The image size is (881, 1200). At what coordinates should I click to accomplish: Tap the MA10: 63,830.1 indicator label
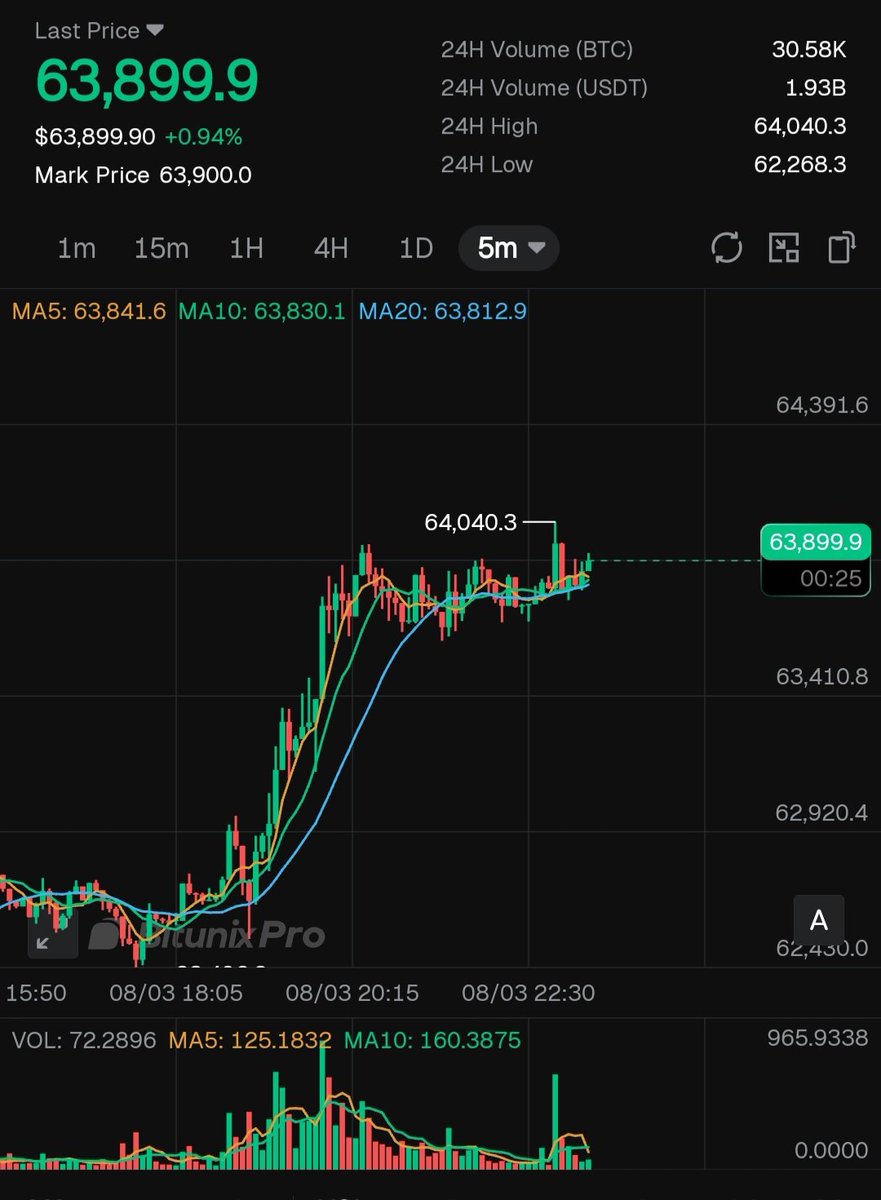pos(262,312)
